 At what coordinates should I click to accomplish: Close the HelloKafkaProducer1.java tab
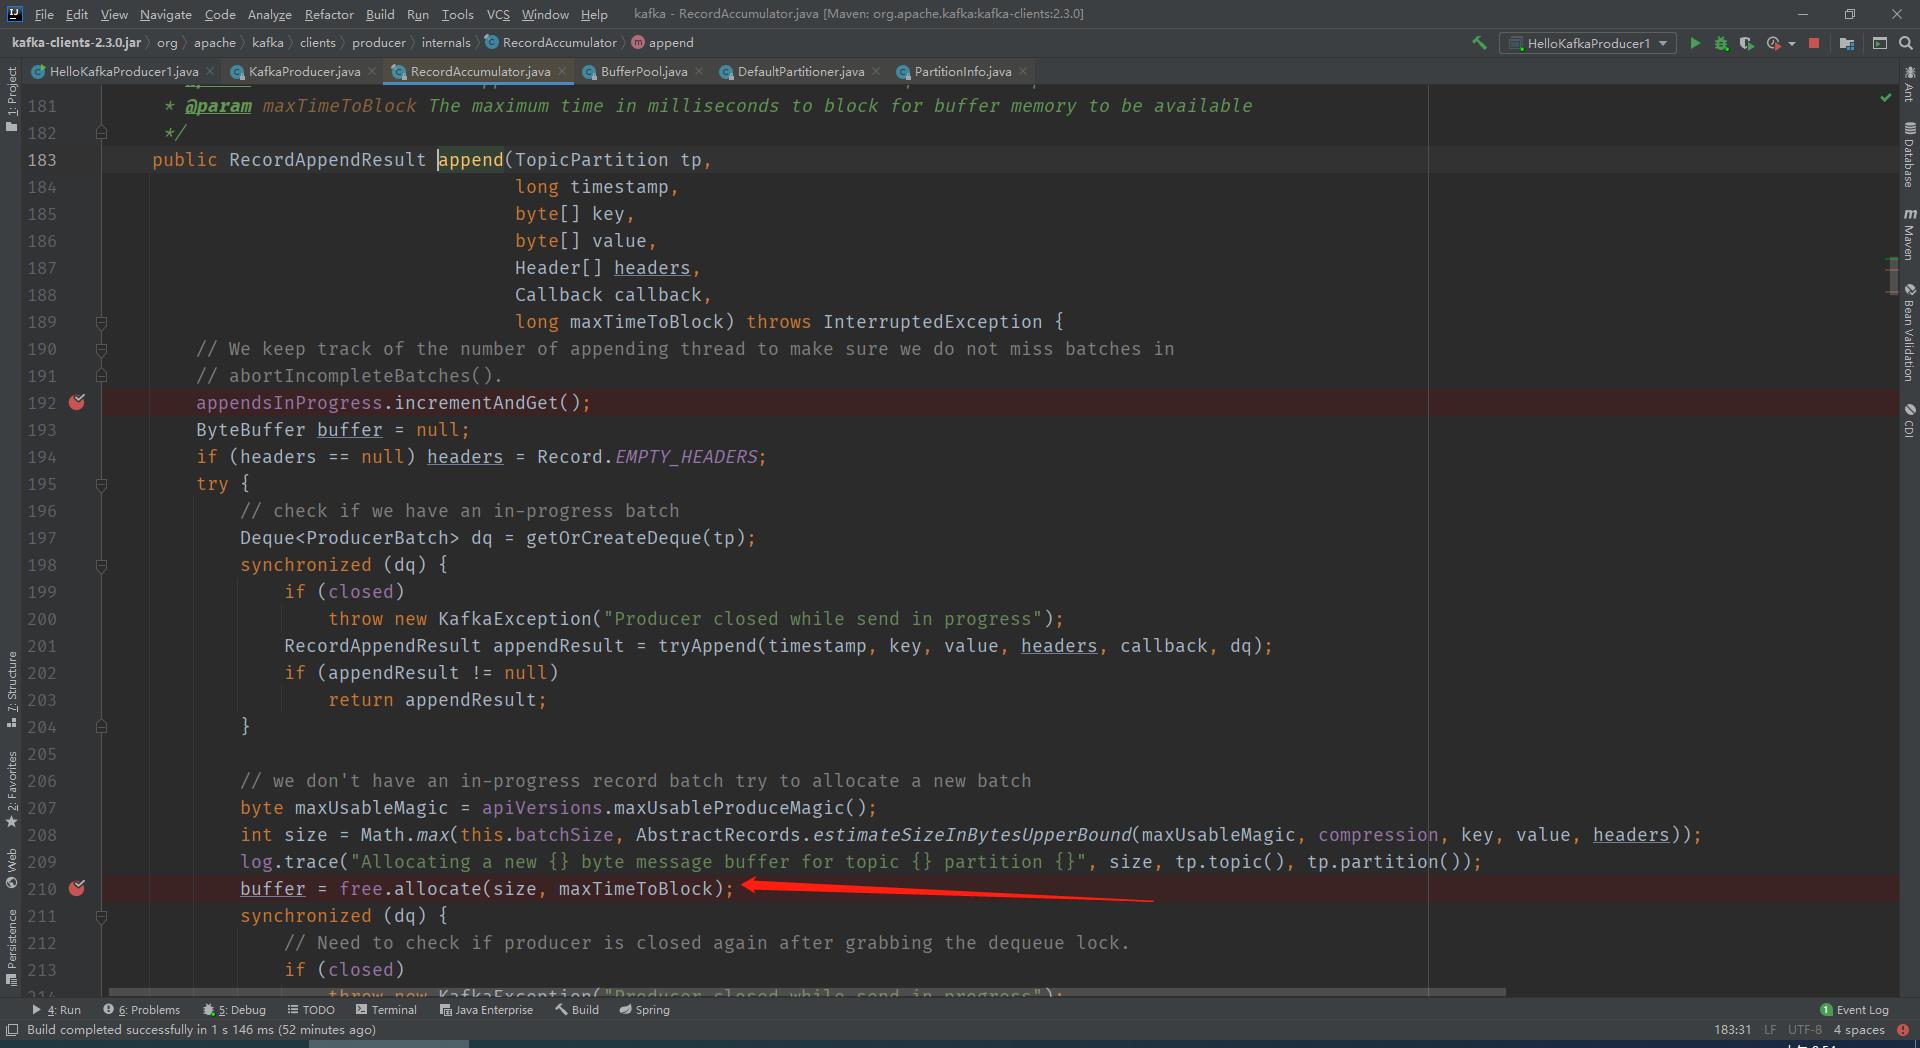point(210,71)
